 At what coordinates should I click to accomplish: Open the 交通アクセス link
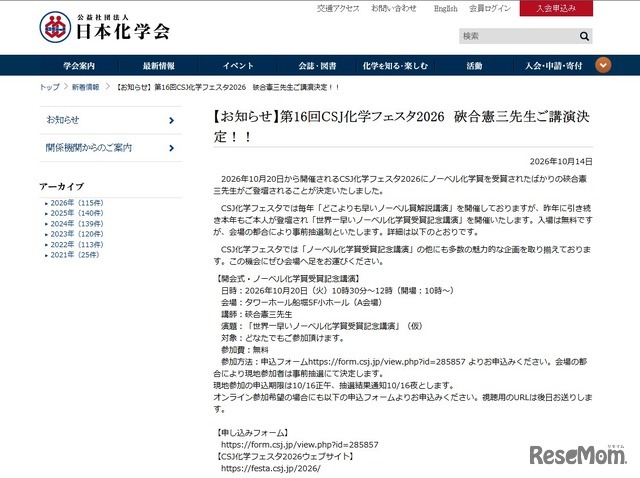338,8
